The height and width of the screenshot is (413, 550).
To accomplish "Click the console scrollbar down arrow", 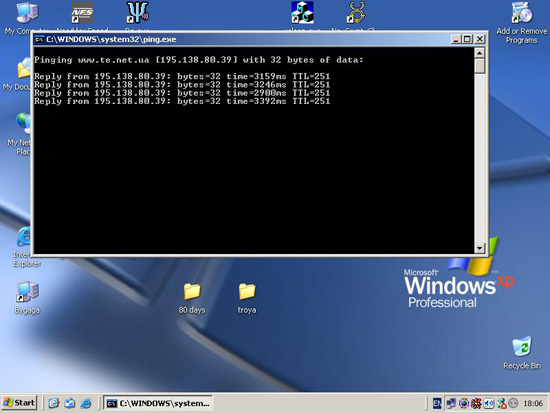I will point(479,248).
